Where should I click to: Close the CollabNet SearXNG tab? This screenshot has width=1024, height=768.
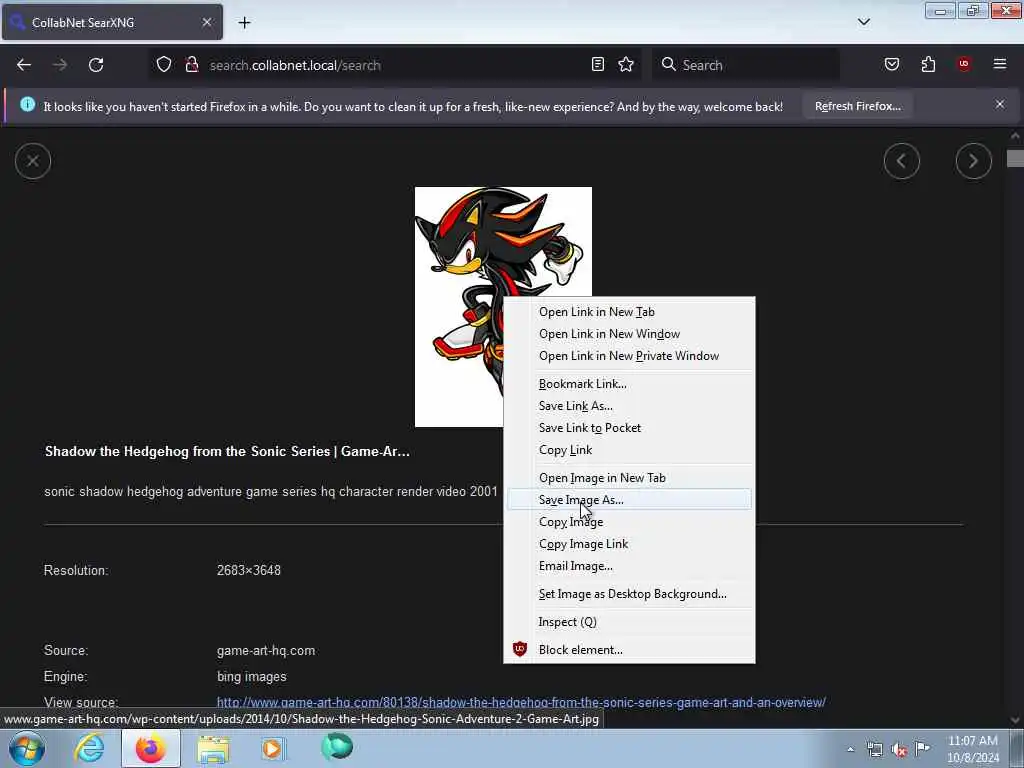click(x=206, y=22)
